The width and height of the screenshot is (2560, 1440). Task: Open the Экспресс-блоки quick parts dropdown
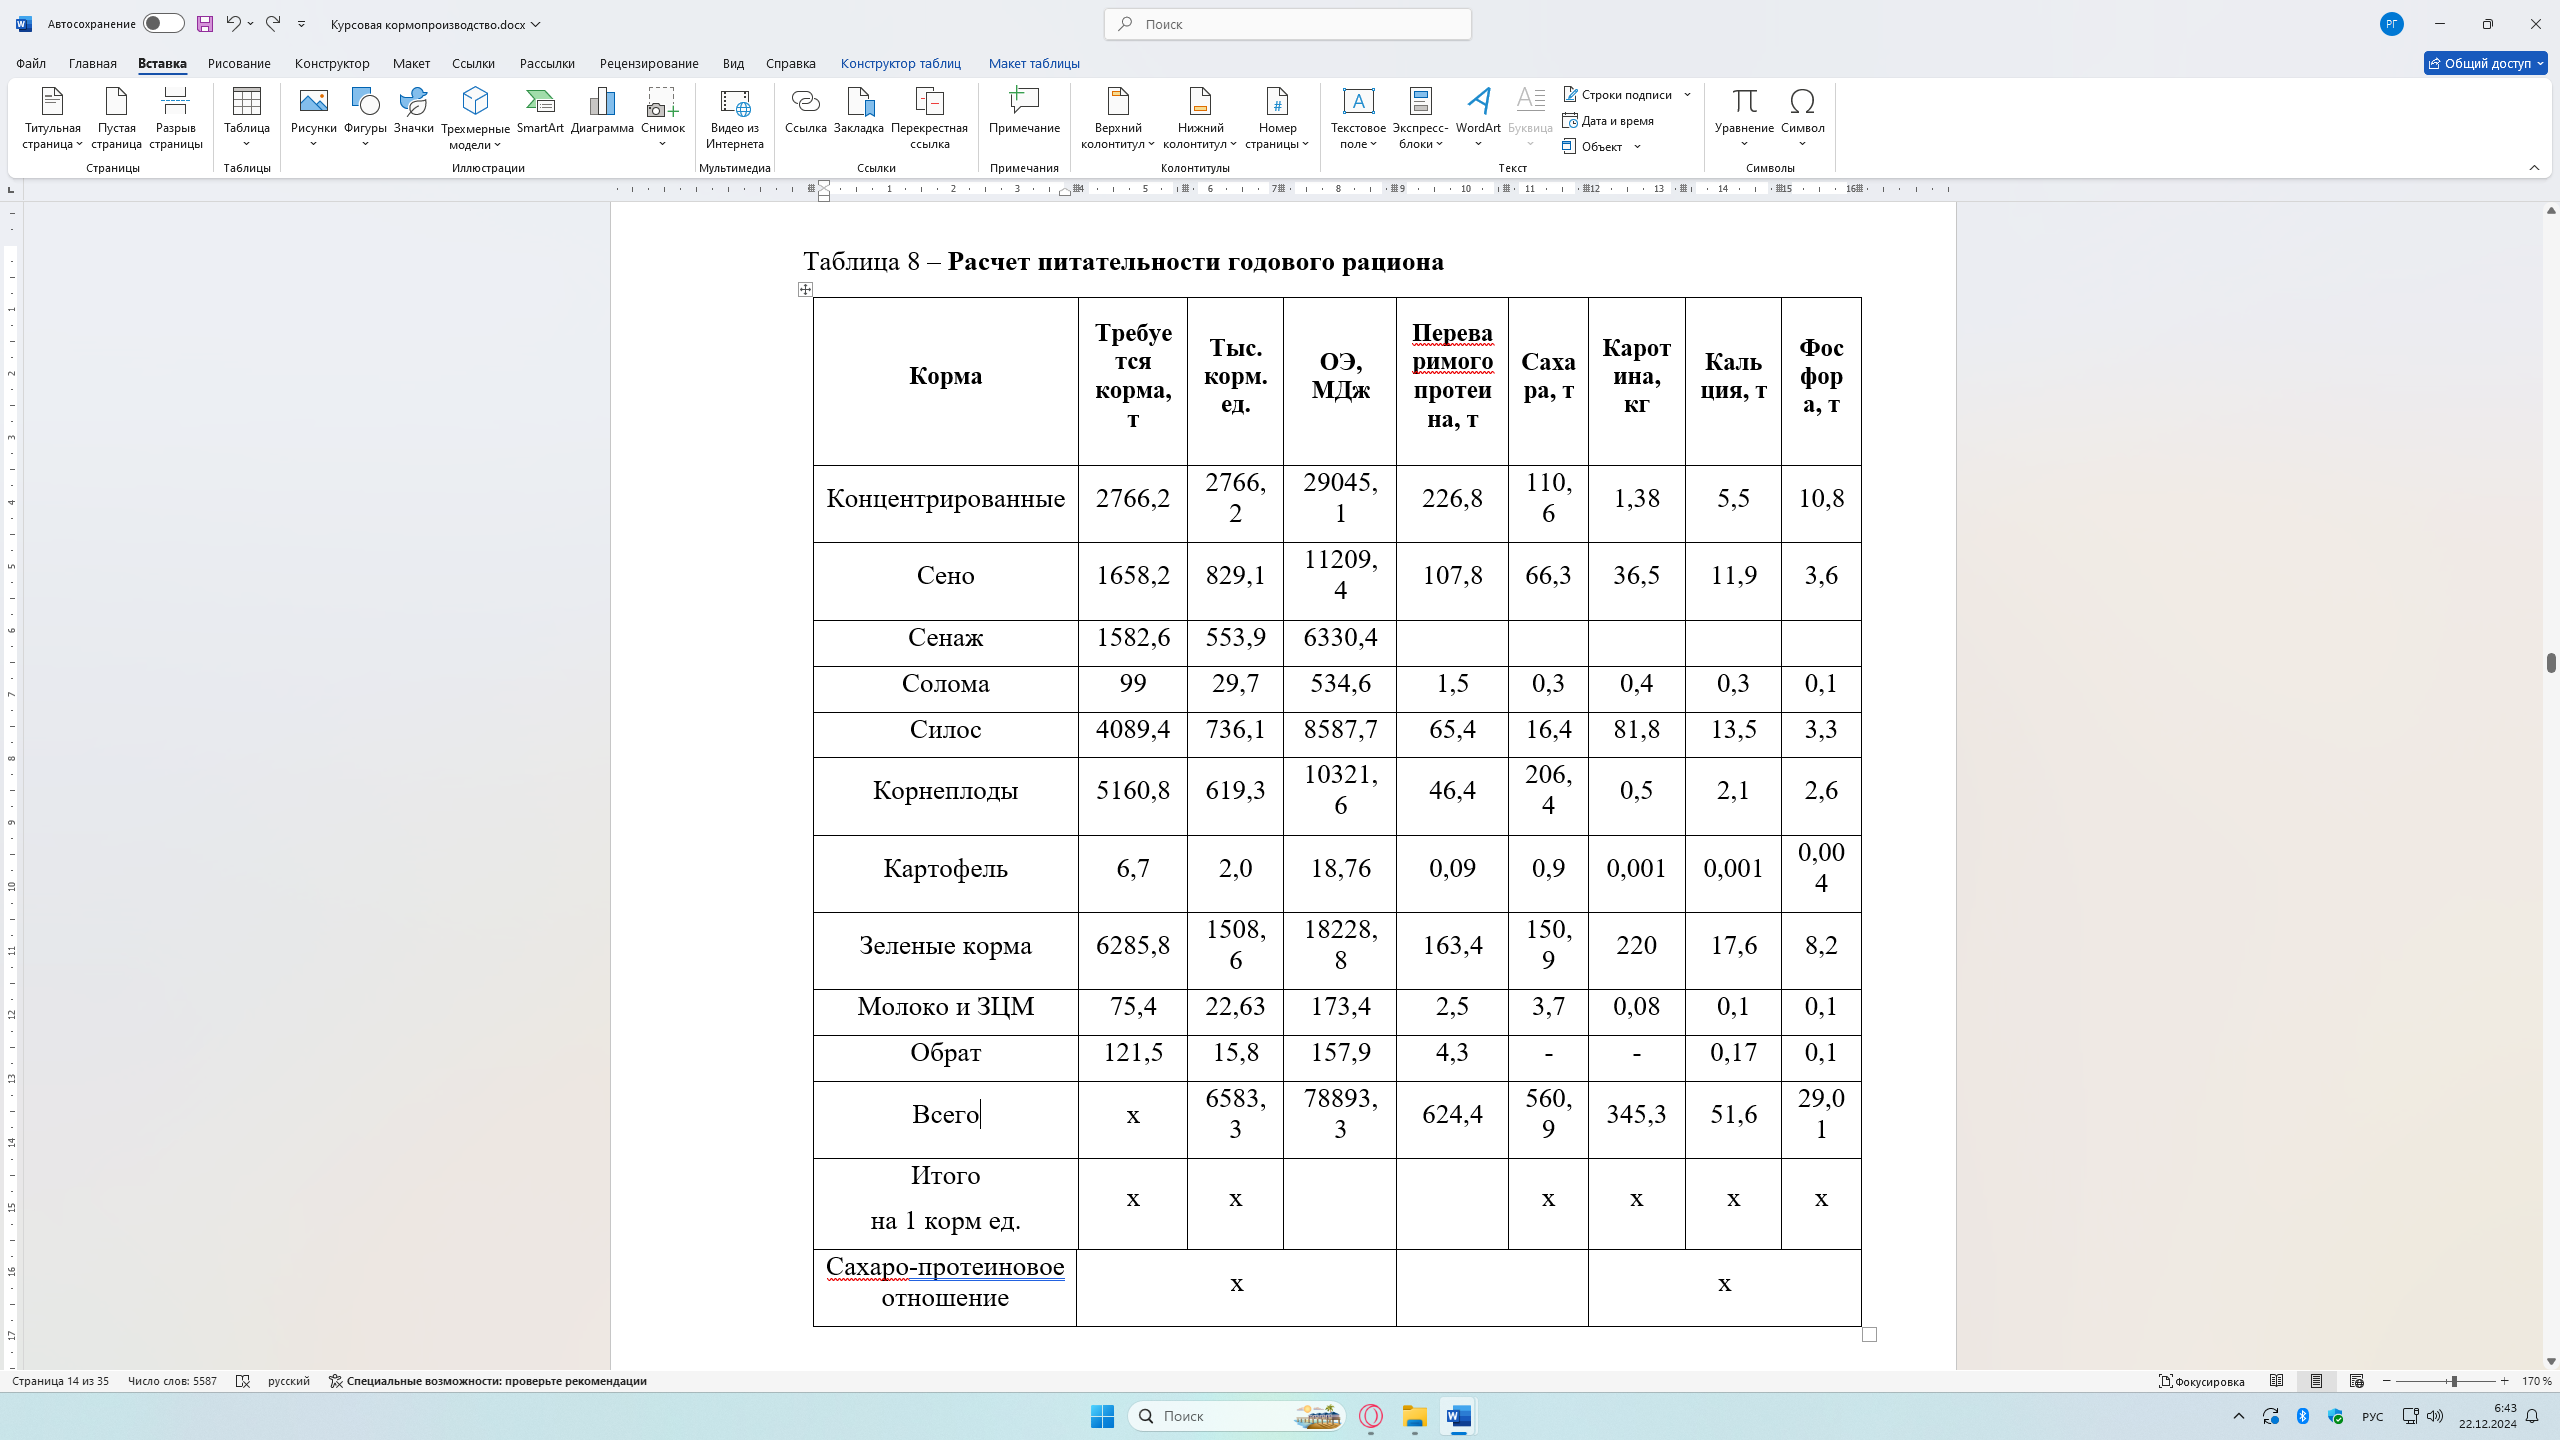tap(1420, 118)
